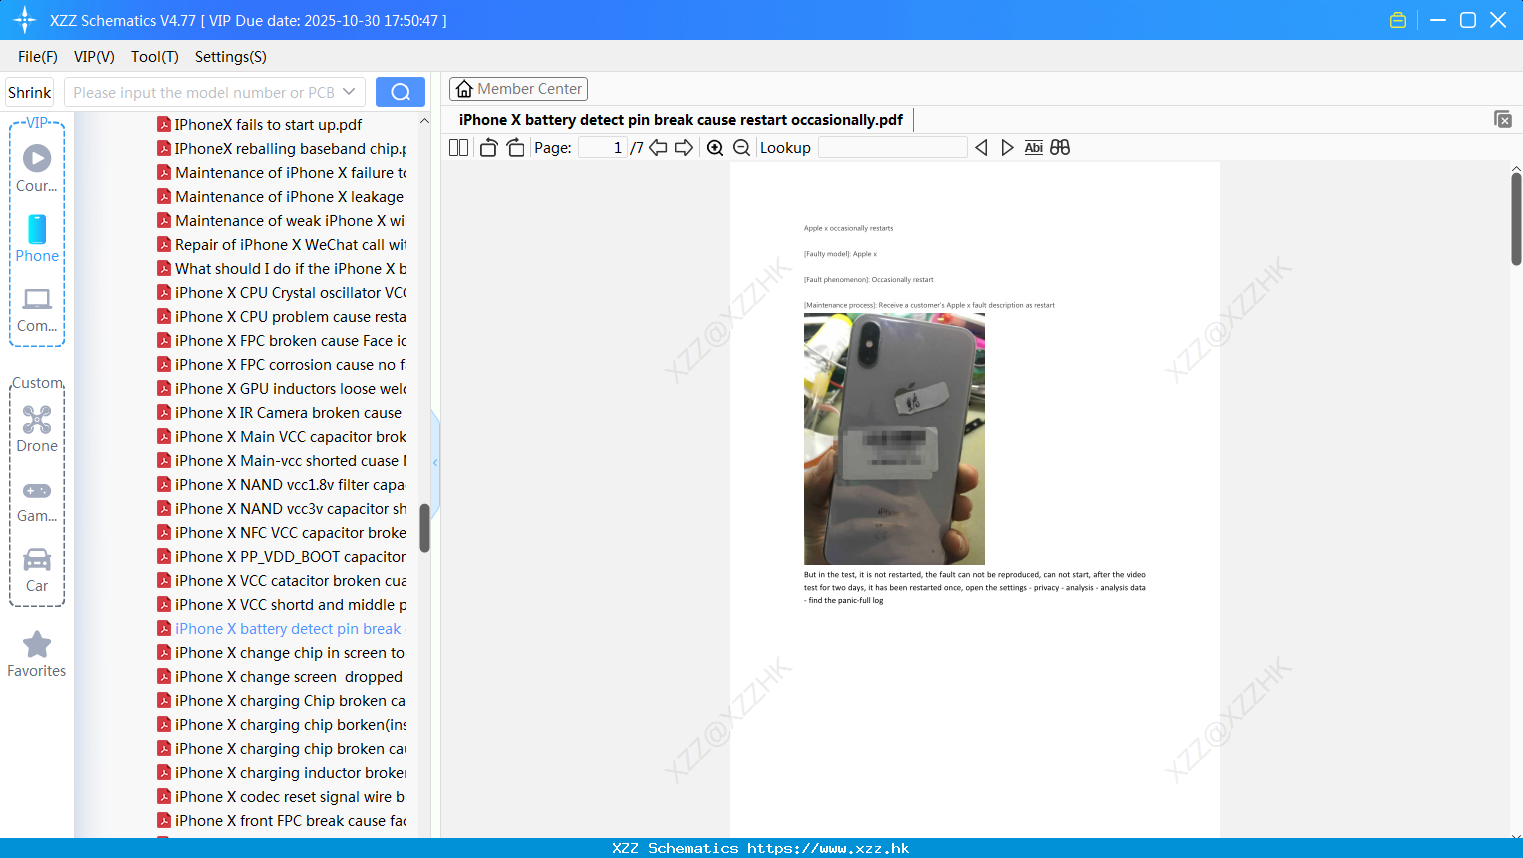The height and width of the screenshot is (858, 1523).
Task: Open the model number dropdown
Action: tap(349, 92)
